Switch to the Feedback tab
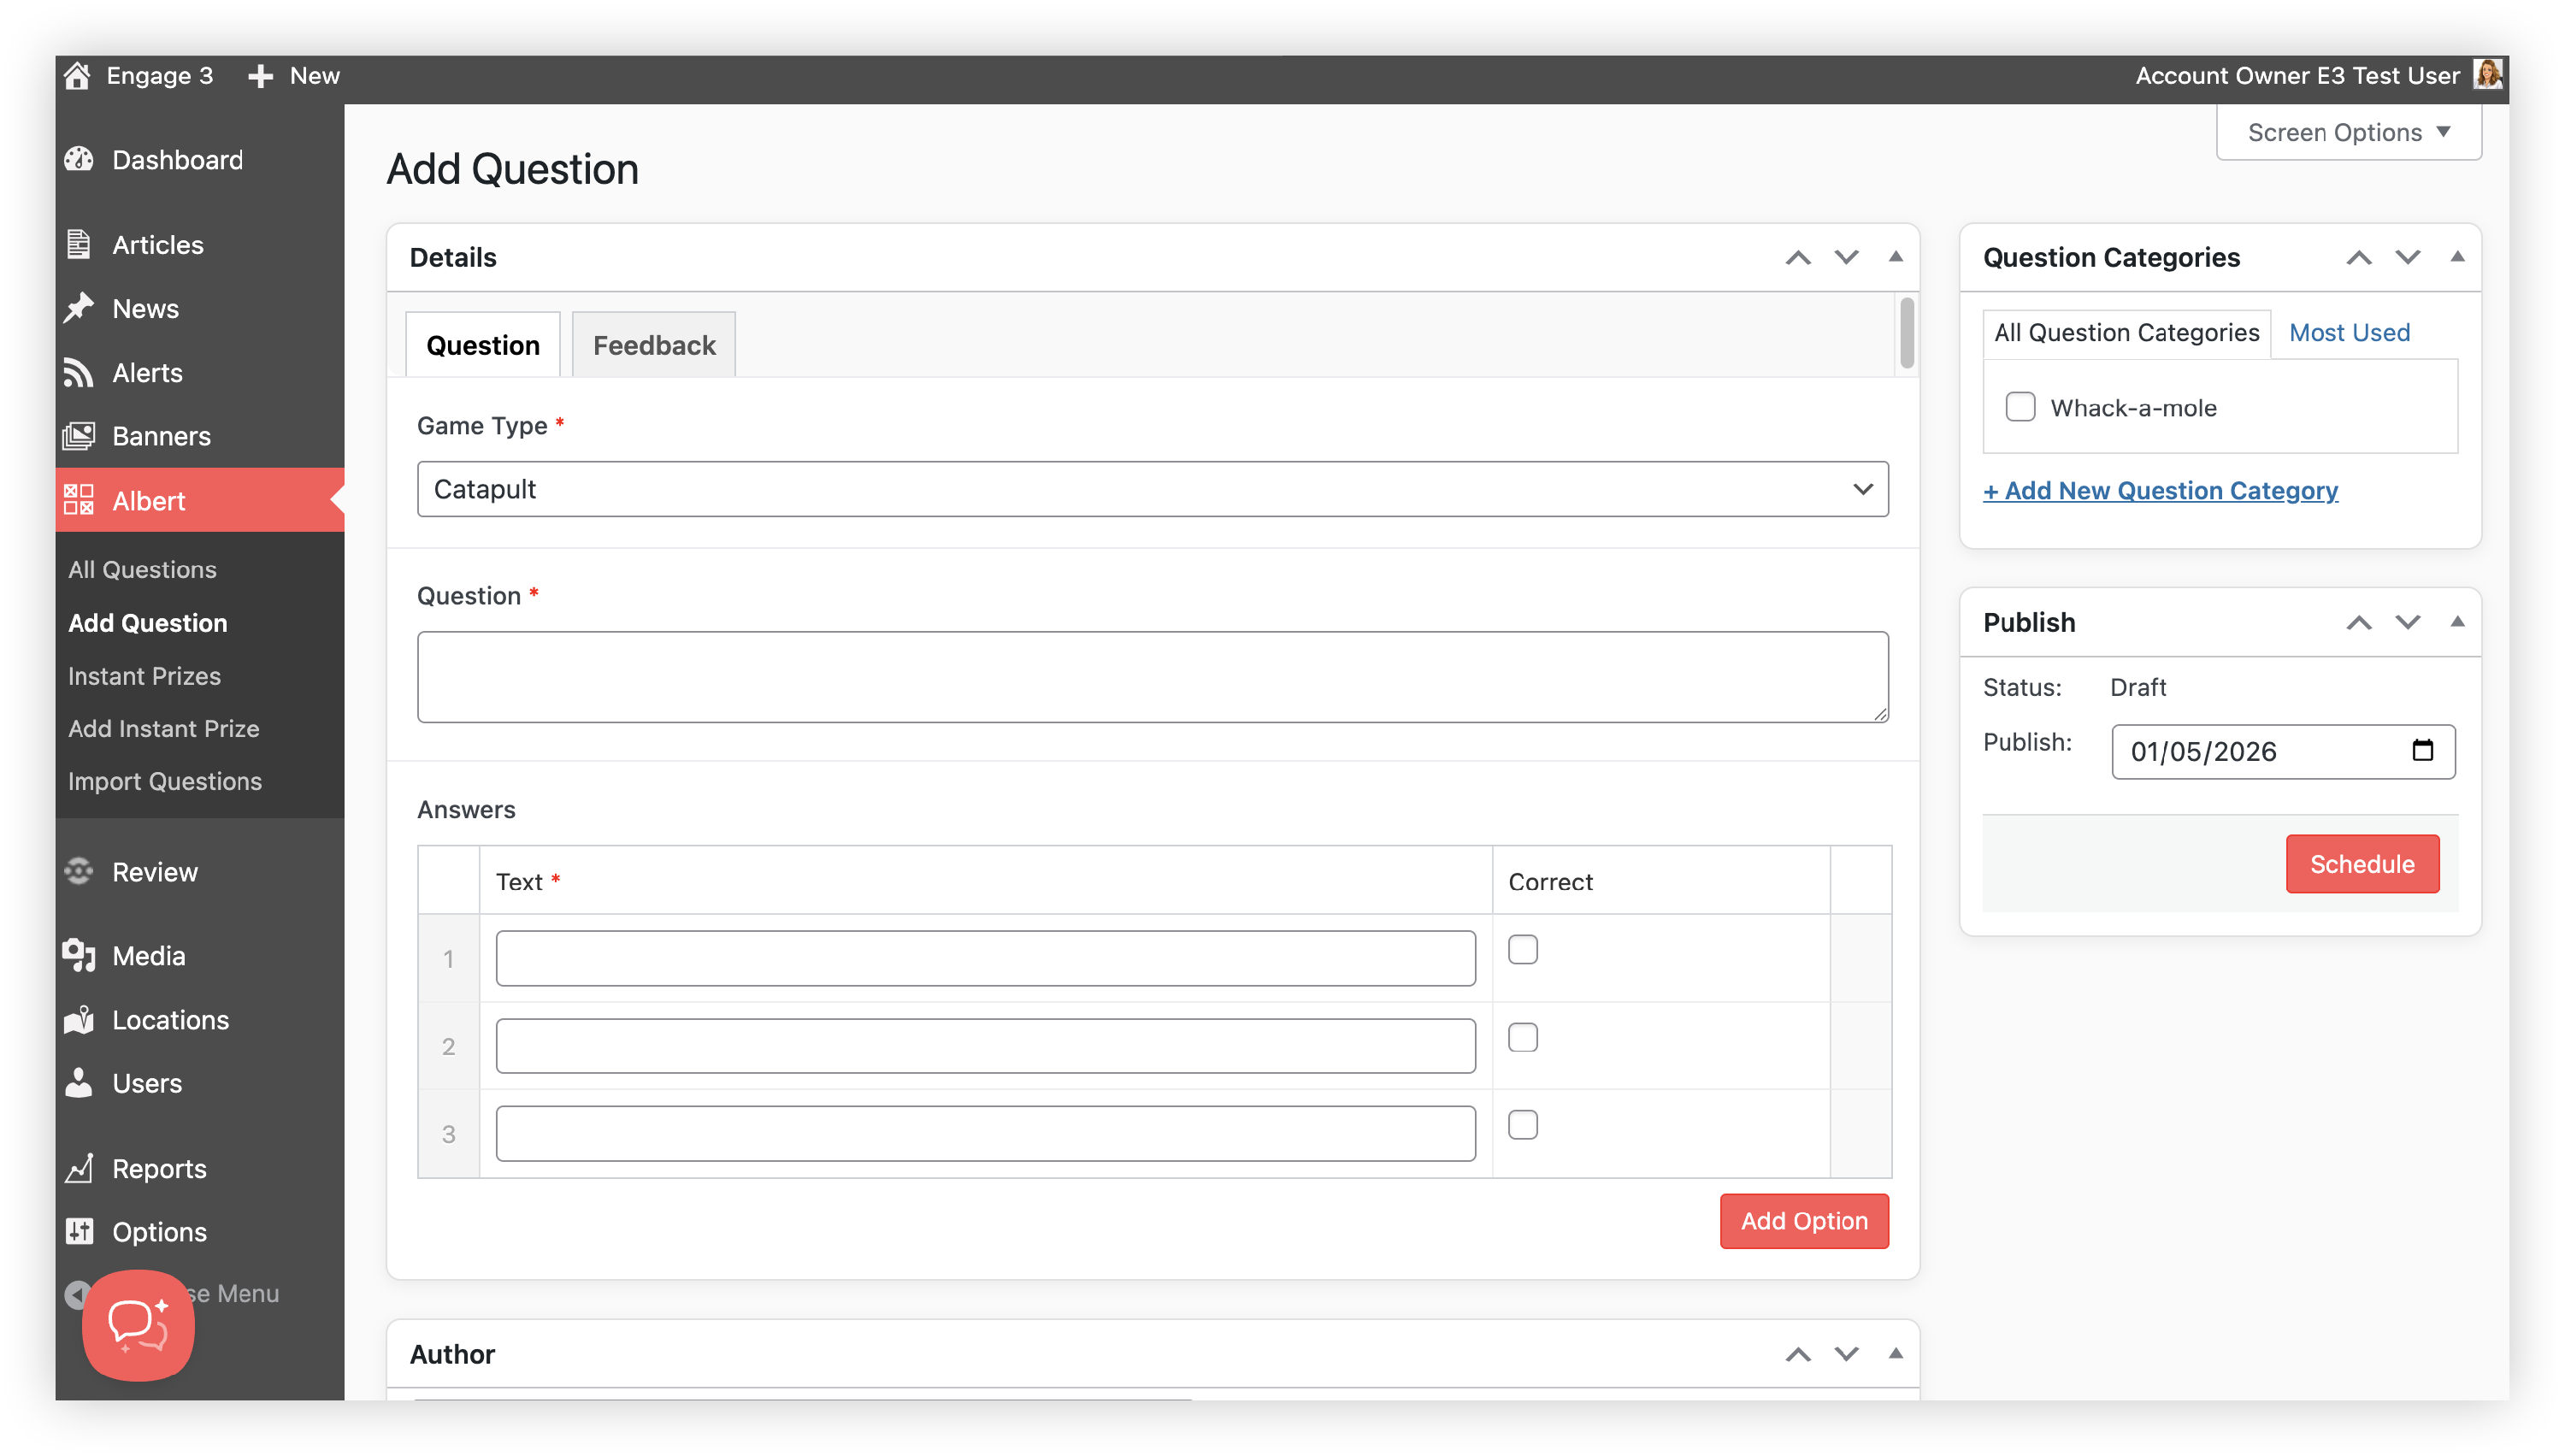The height and width of the screenshot is (1456, 2565). click(654, 346)
